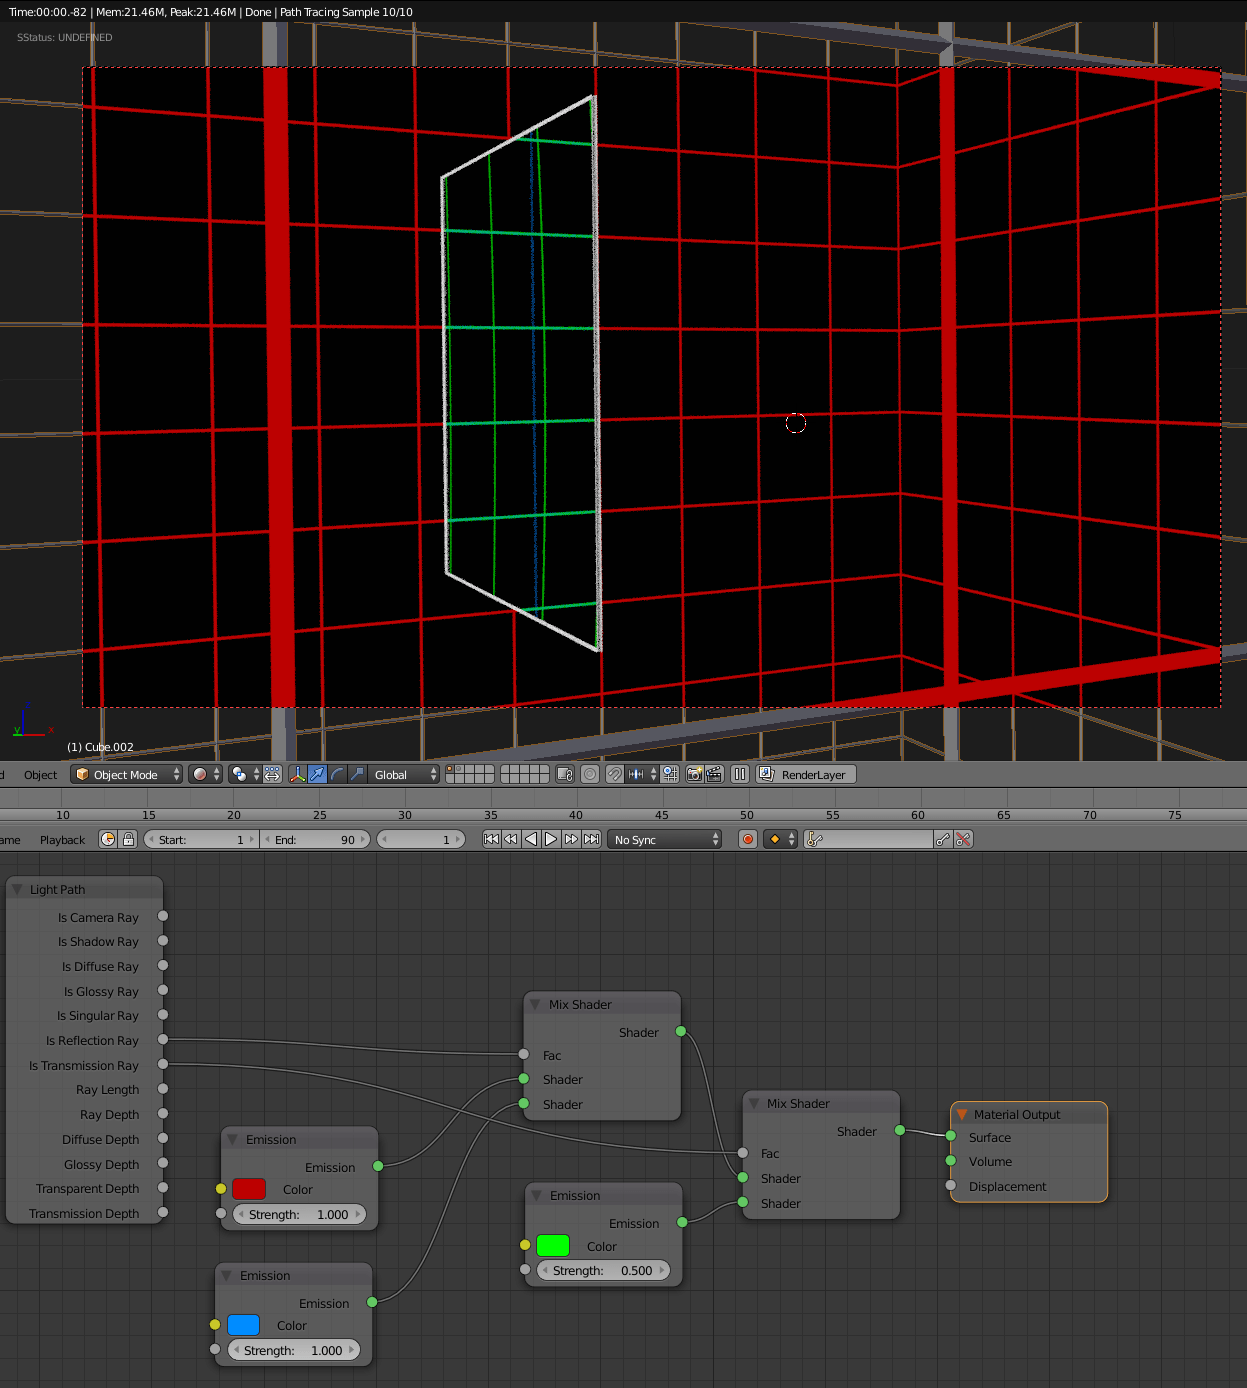Set the End frame field in timeline
The height and width of the screenshot is (1388, 1247).
pos(316,839)
